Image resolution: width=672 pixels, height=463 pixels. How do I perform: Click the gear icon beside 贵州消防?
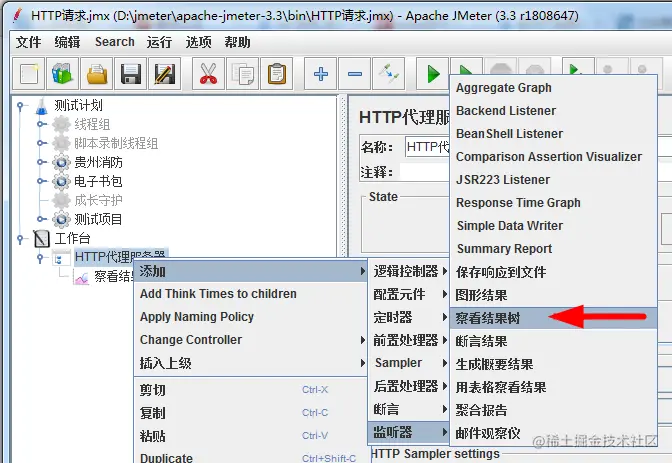point(61,162)
